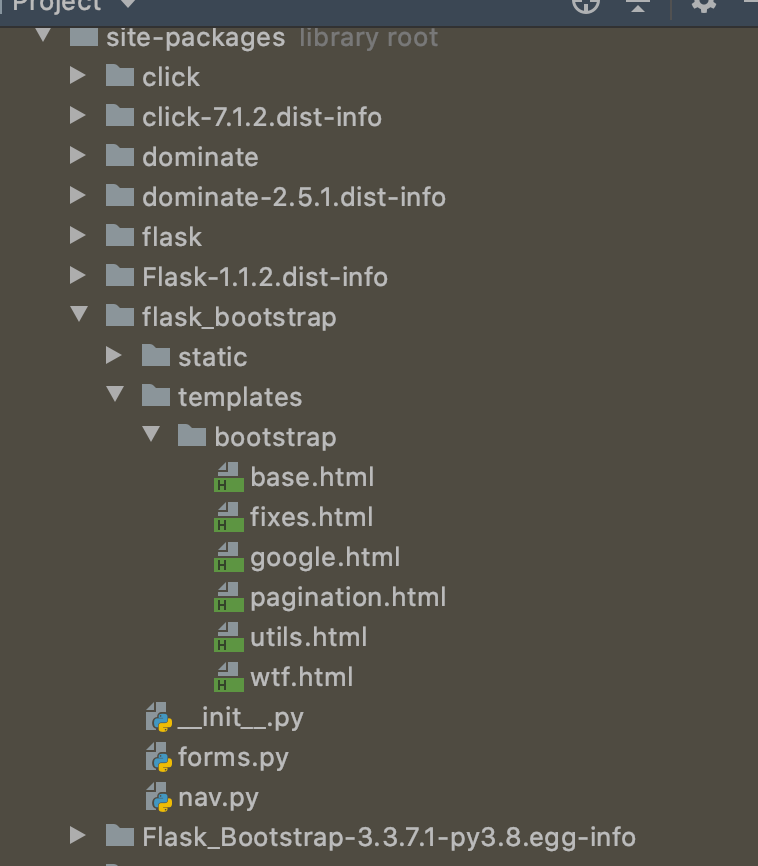Collapse the bootstrap templates subfolder

[x=151, y=434]
